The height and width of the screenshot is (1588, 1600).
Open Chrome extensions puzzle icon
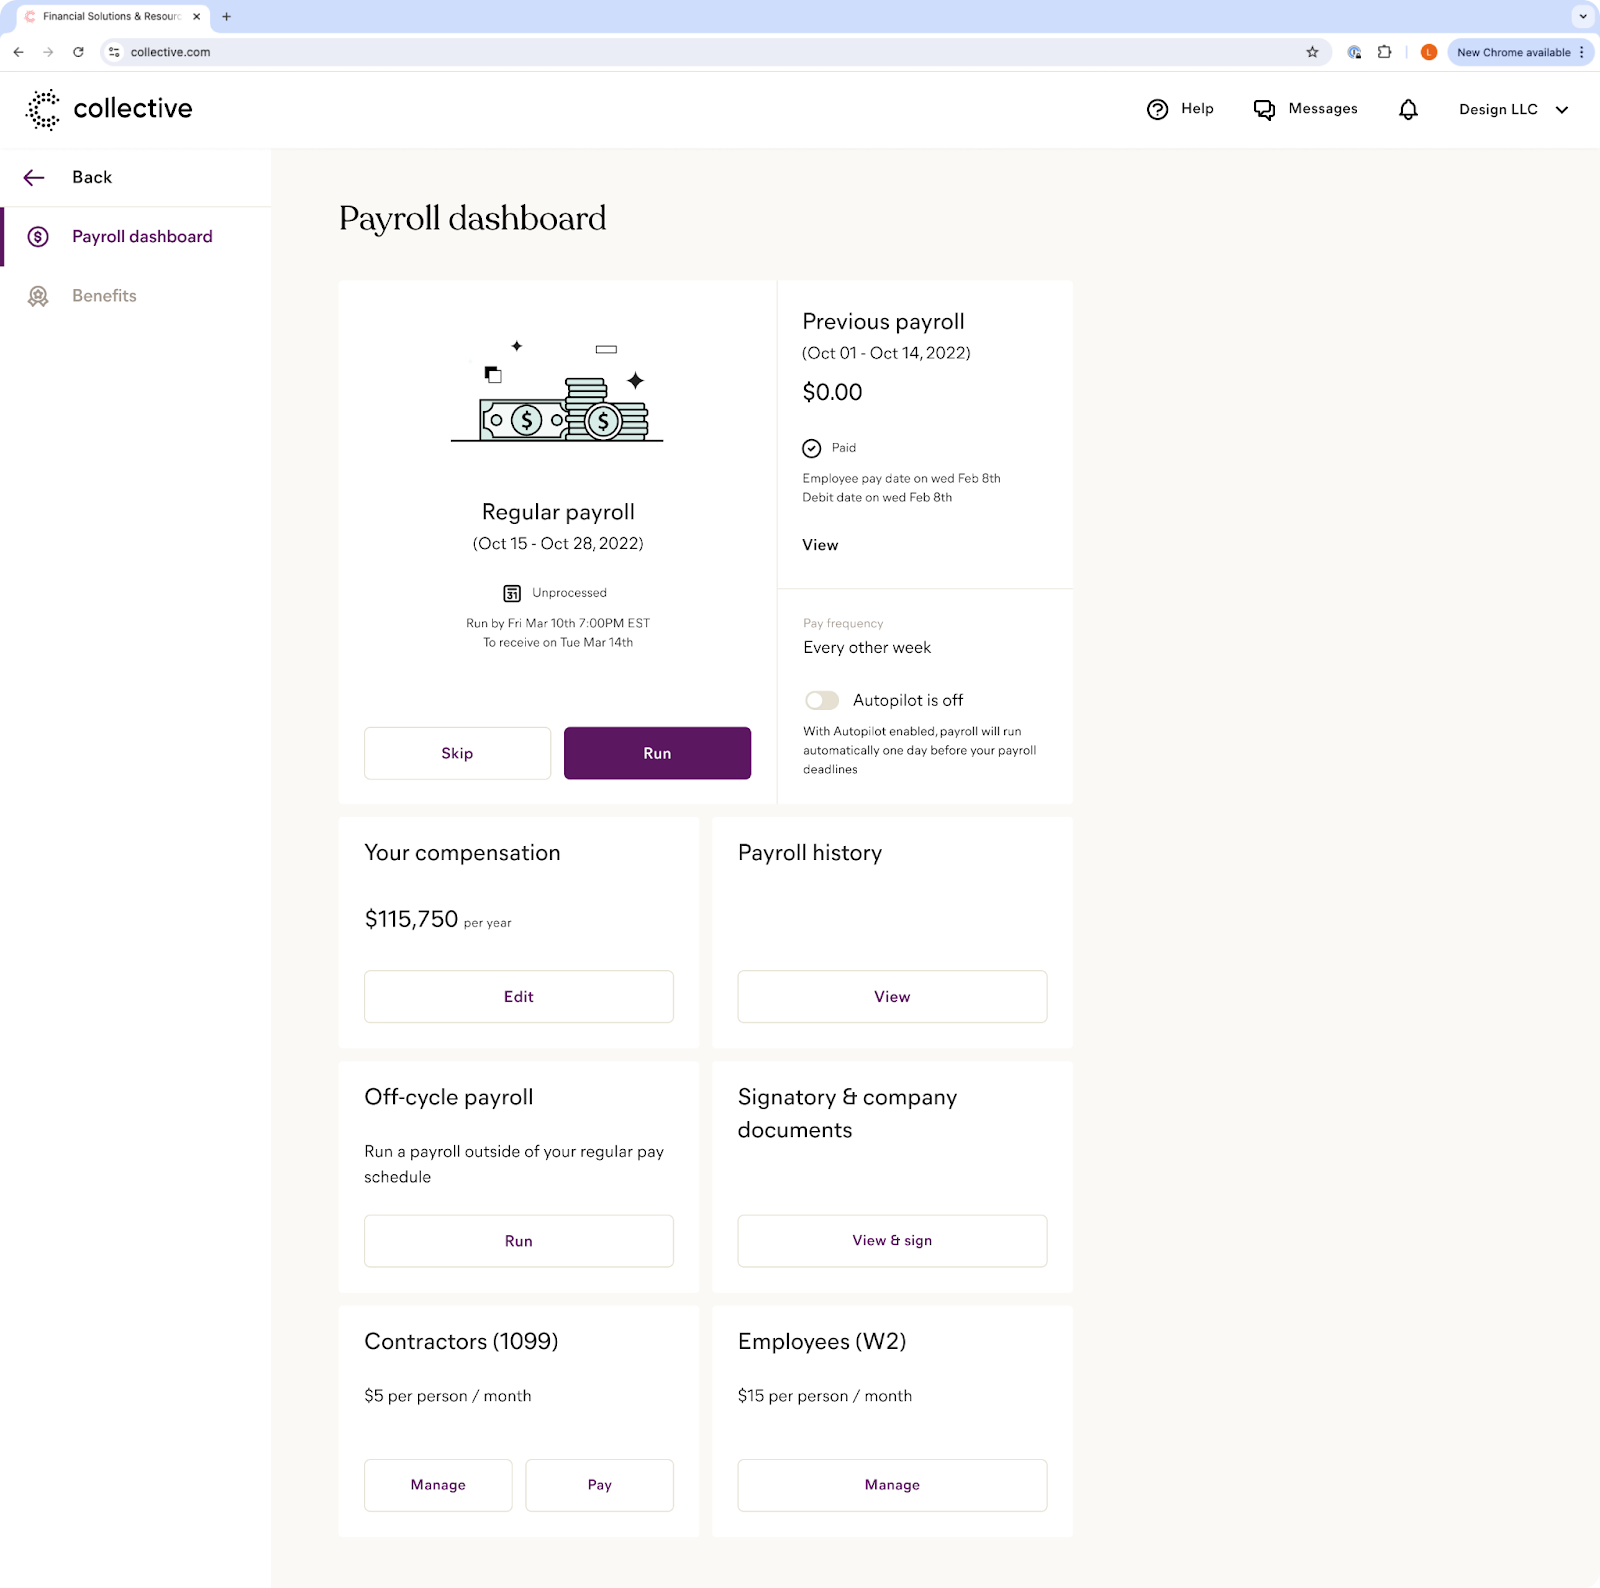coord(1384,52)
